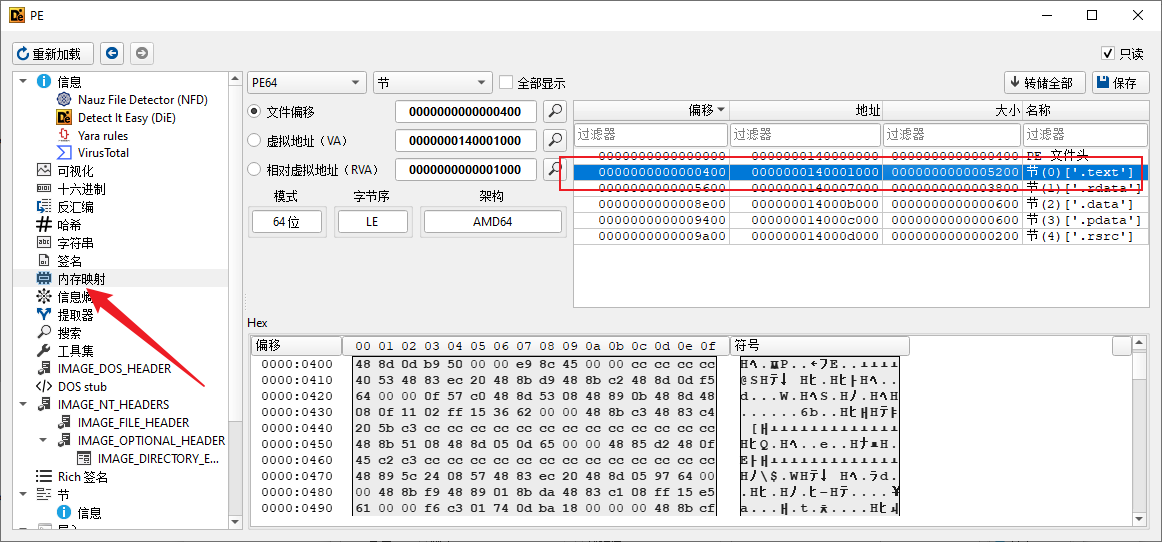Click magnifier icon next to file offset field

554,111
